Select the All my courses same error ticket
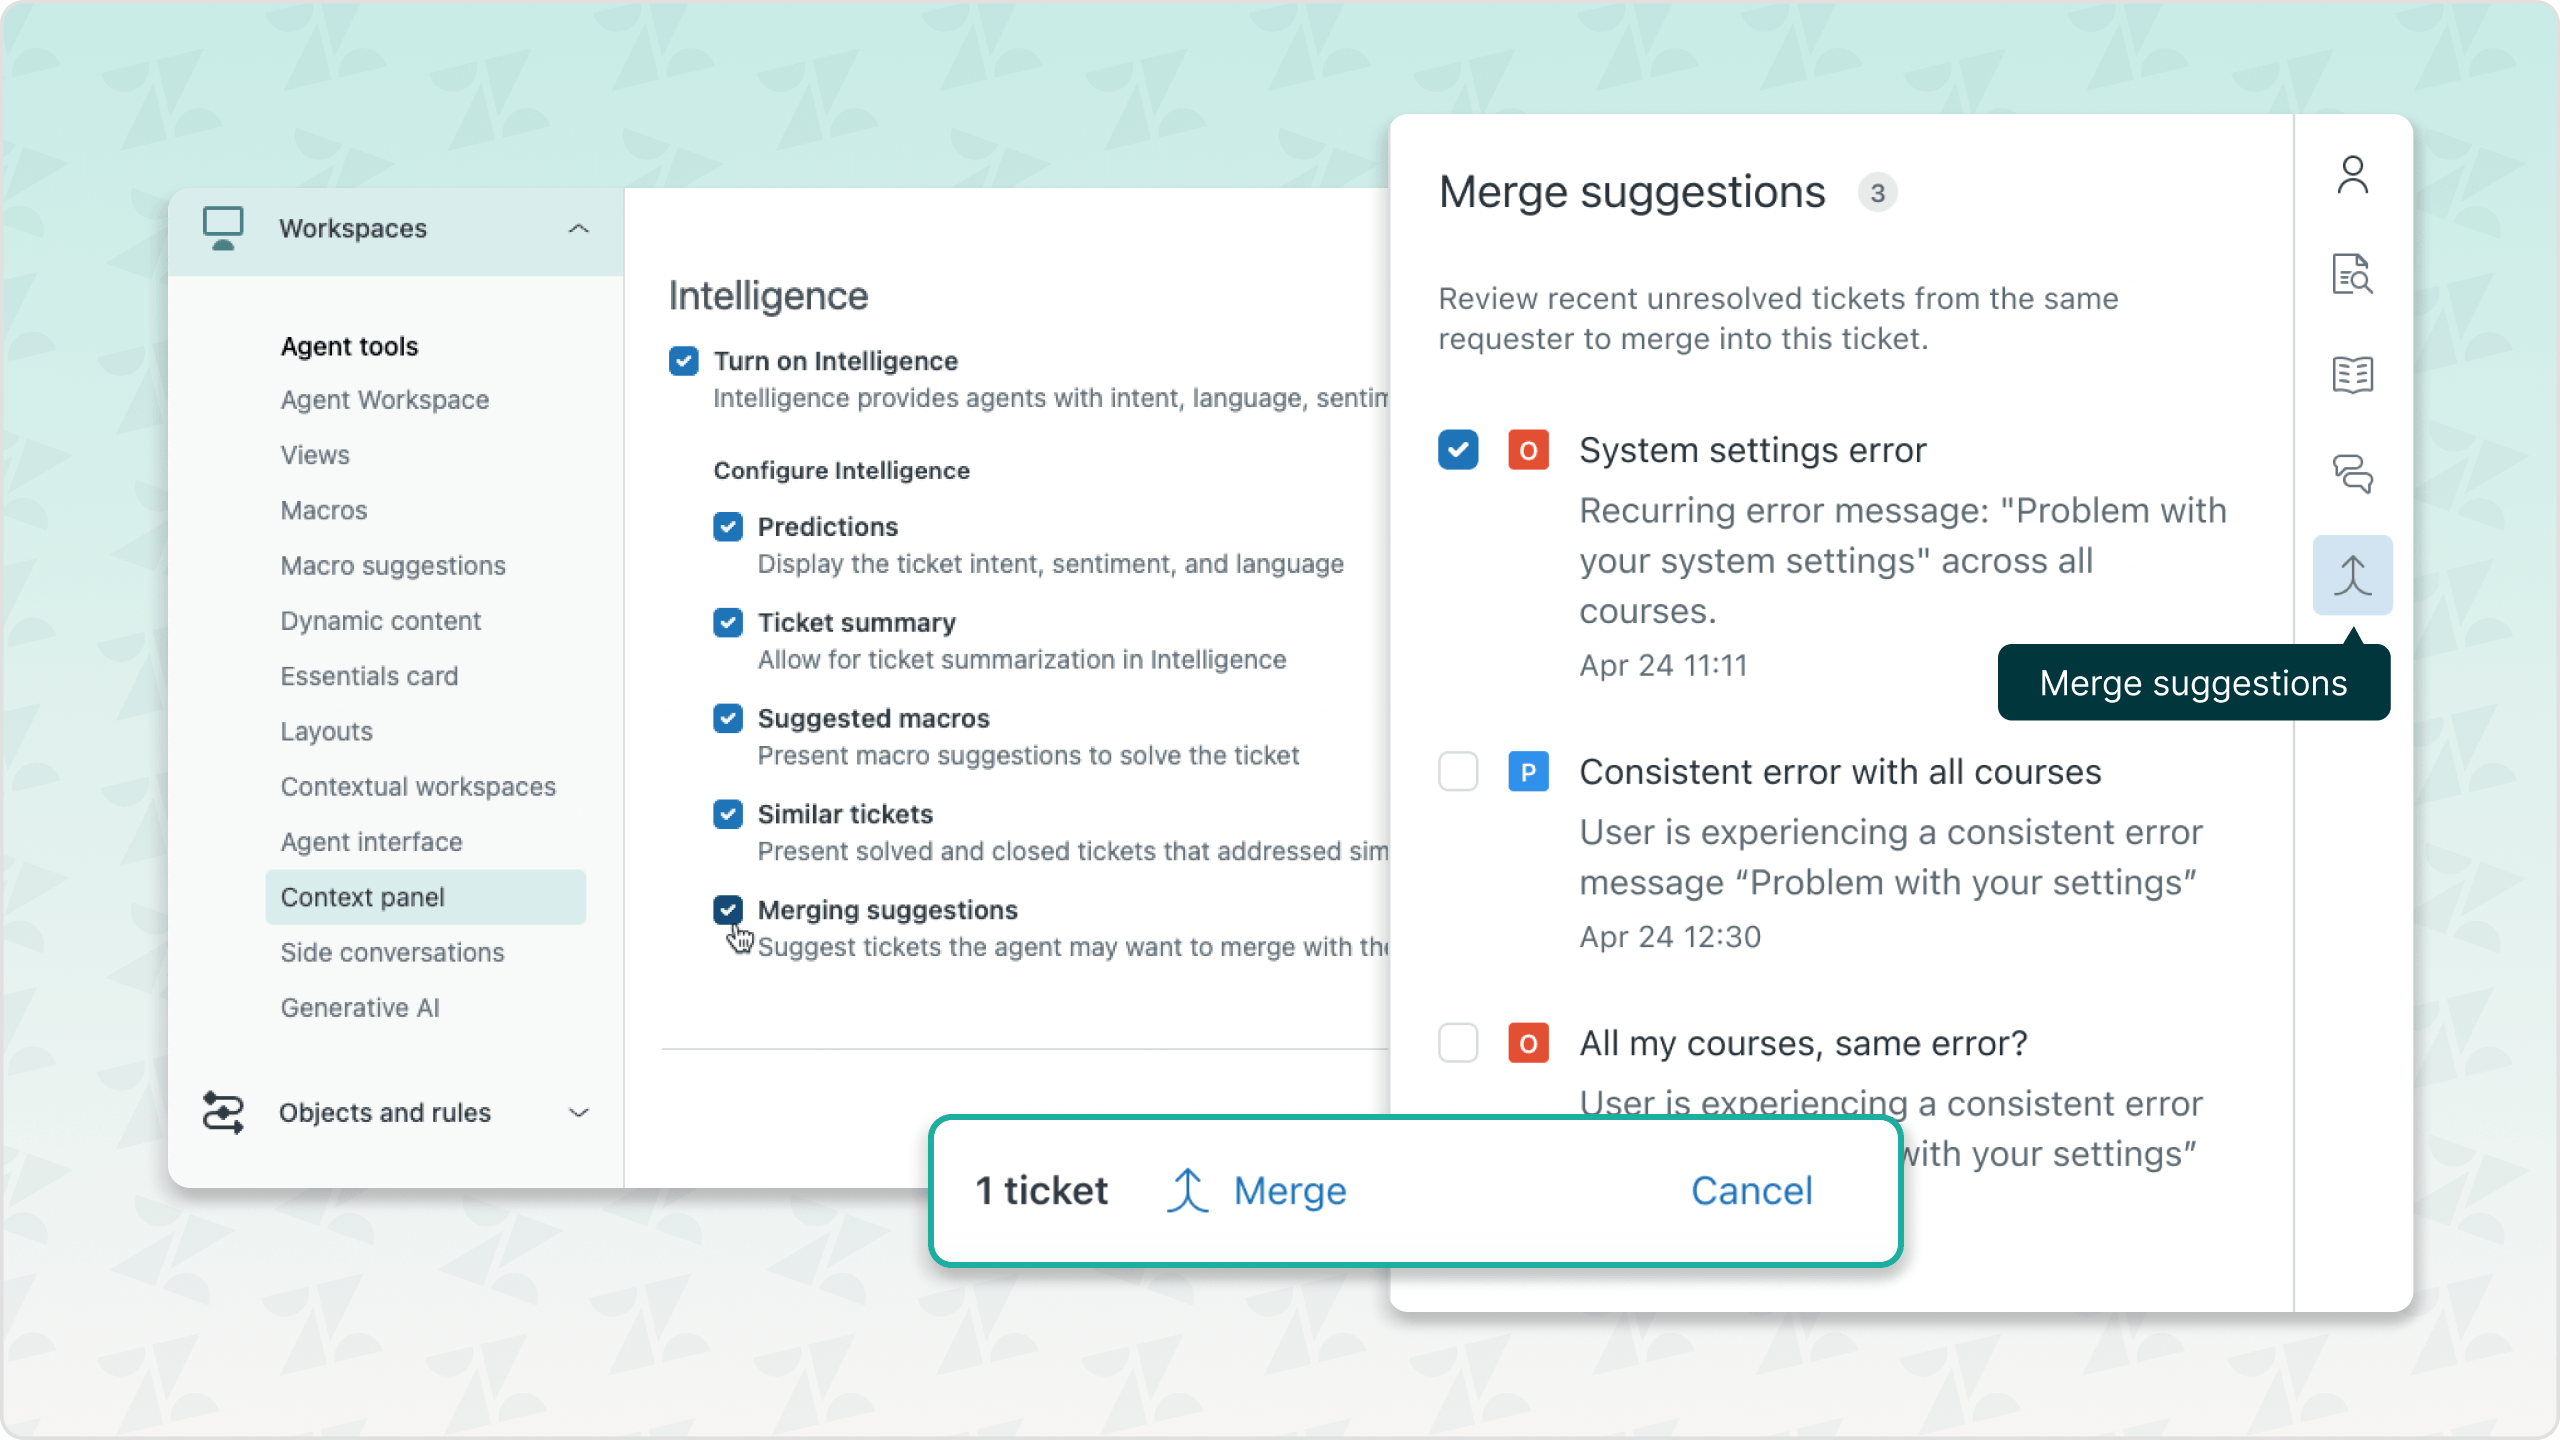Viewport: 2560px width, 1440px height. pyautogui.click(x=1458, y=1041)
